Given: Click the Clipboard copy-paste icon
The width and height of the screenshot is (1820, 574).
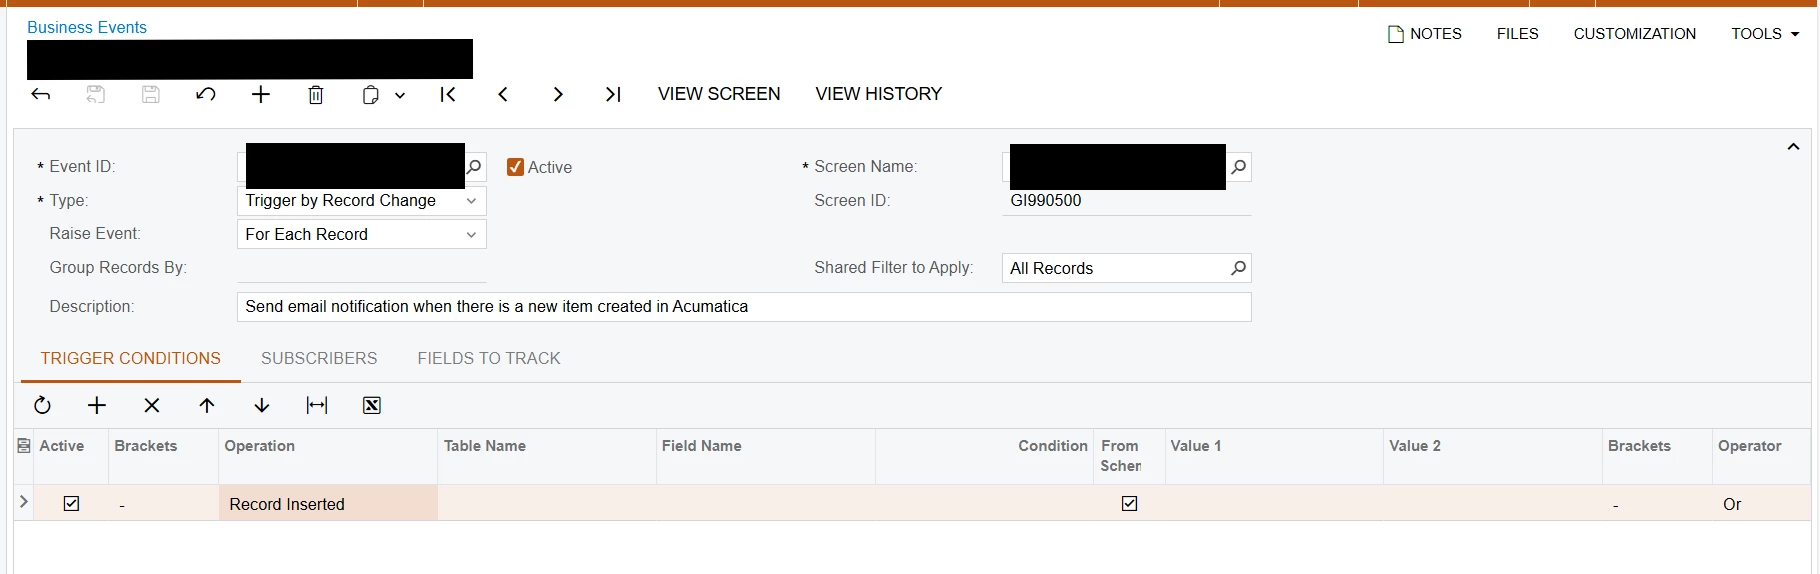Looking at the screenshot, I should [x=371, y=94].
